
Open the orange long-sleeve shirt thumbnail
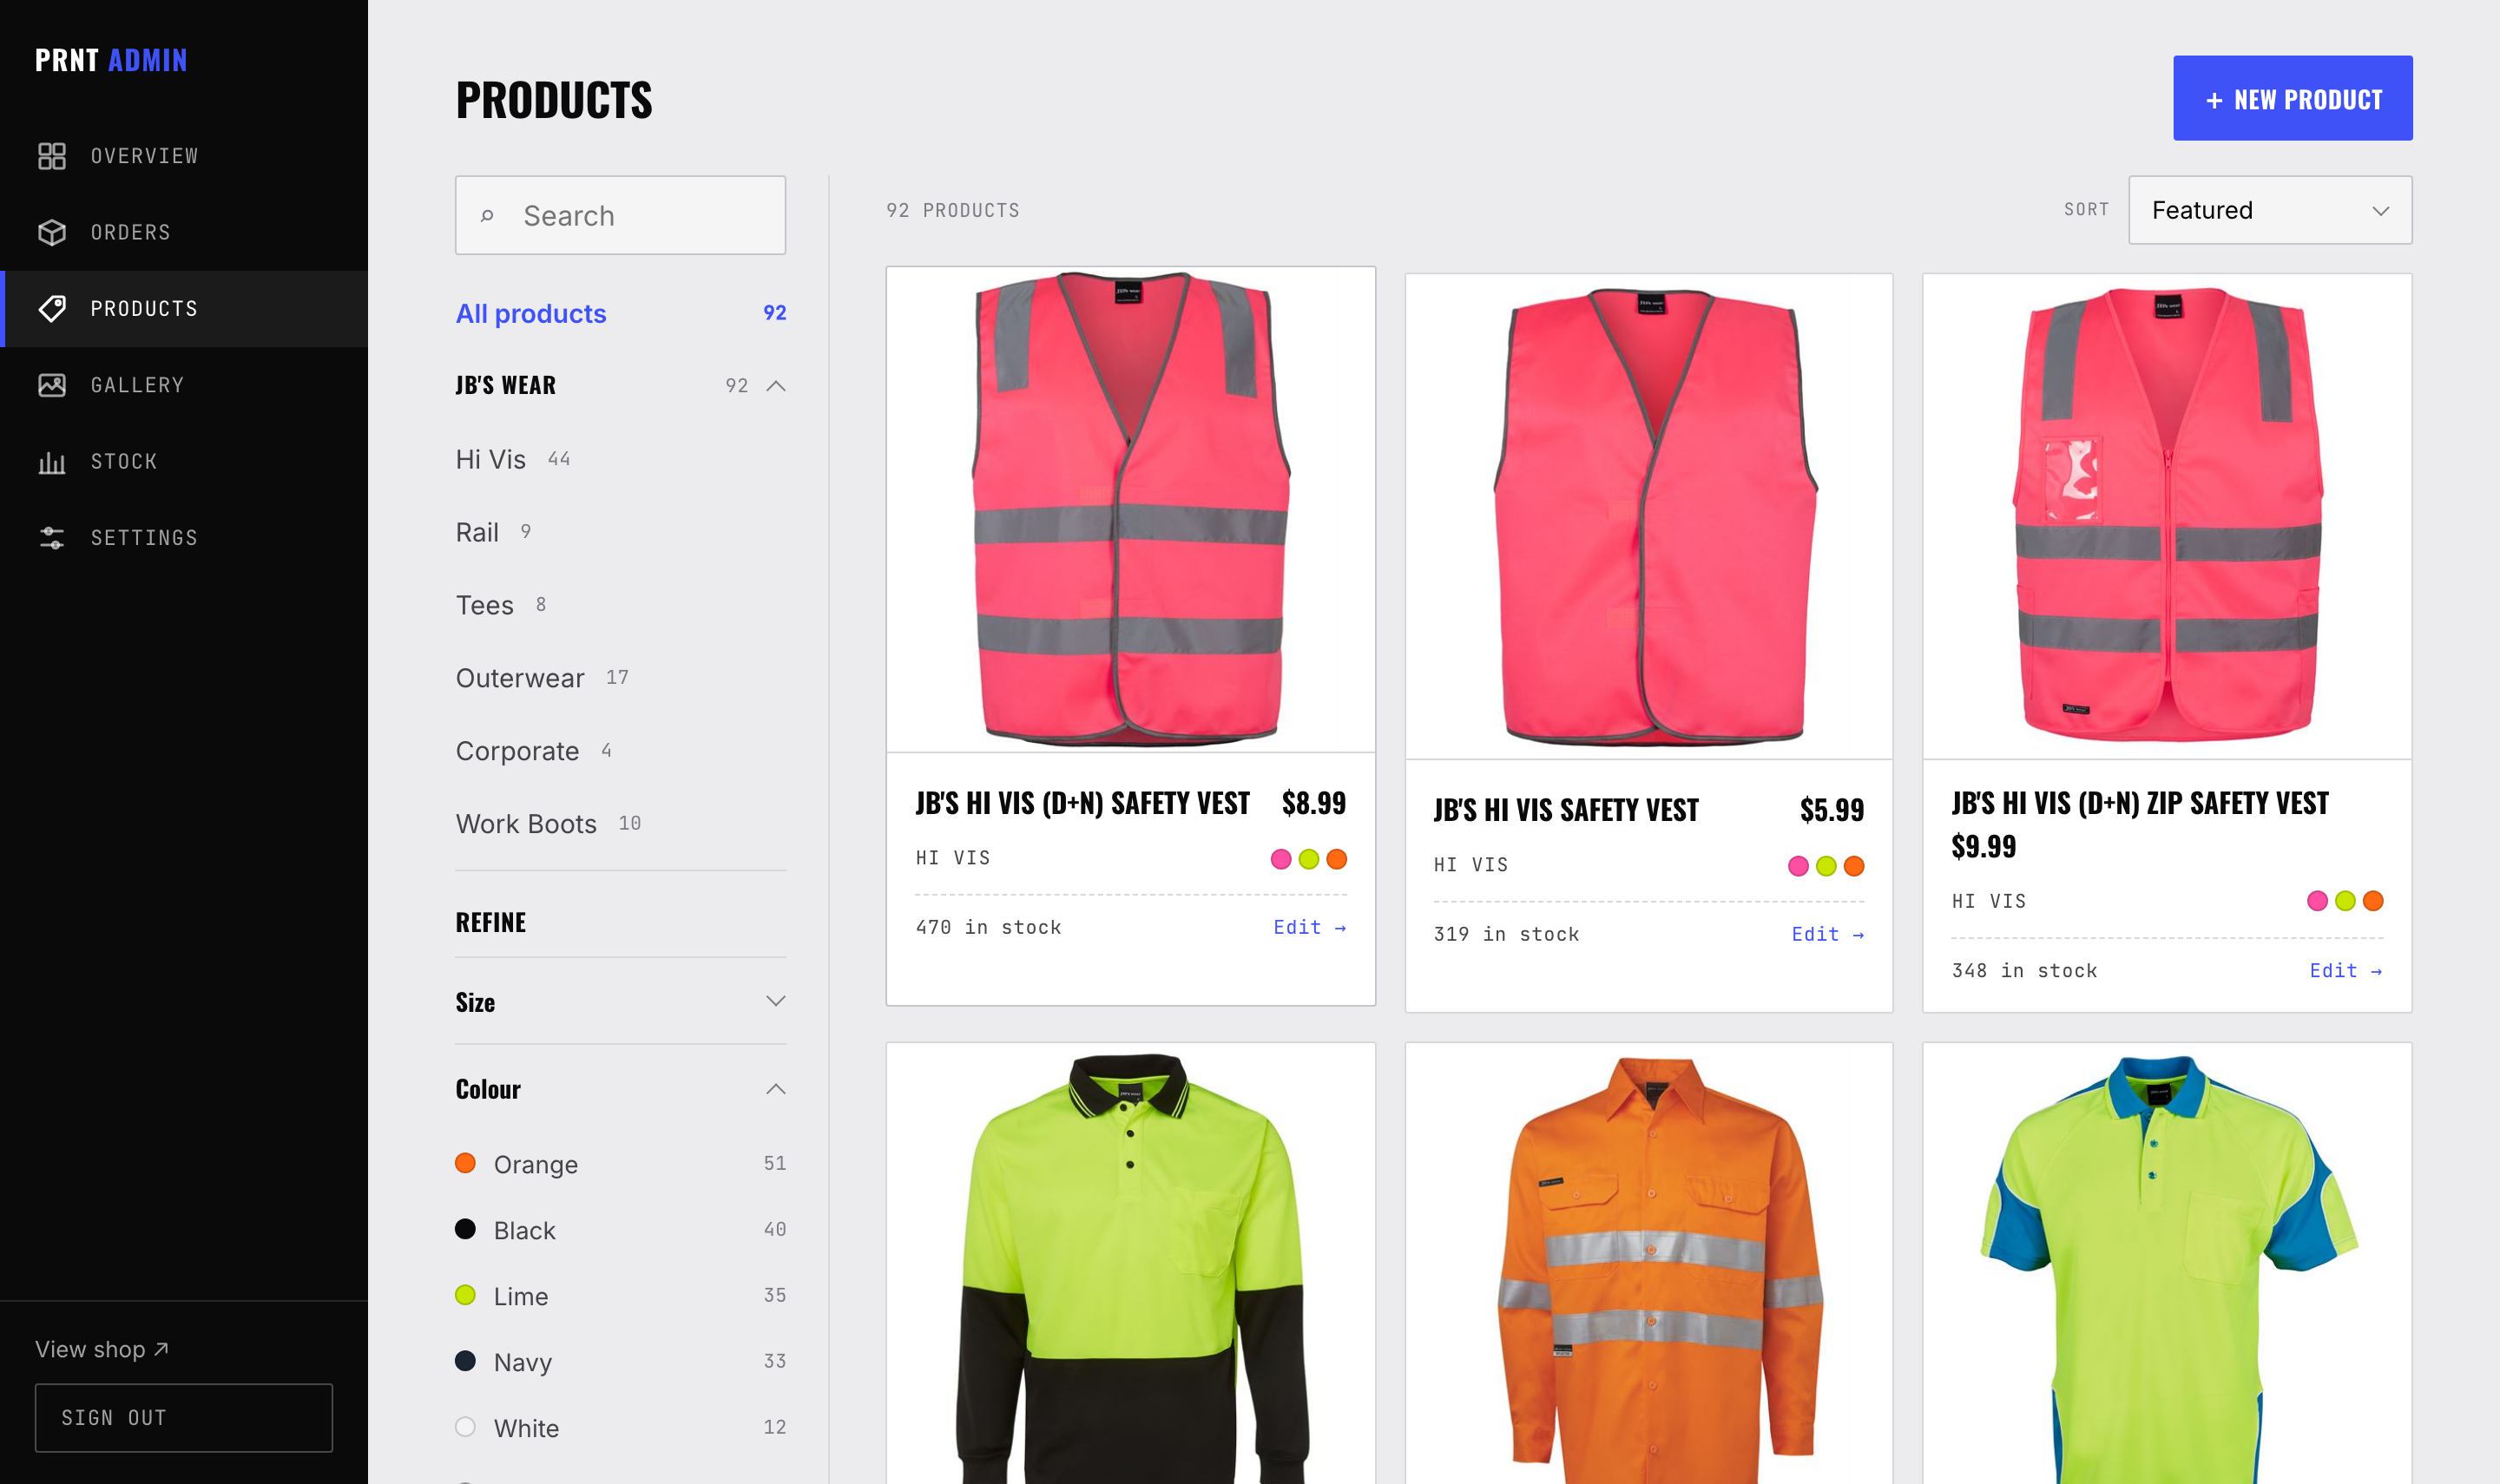[1649, 1264]
